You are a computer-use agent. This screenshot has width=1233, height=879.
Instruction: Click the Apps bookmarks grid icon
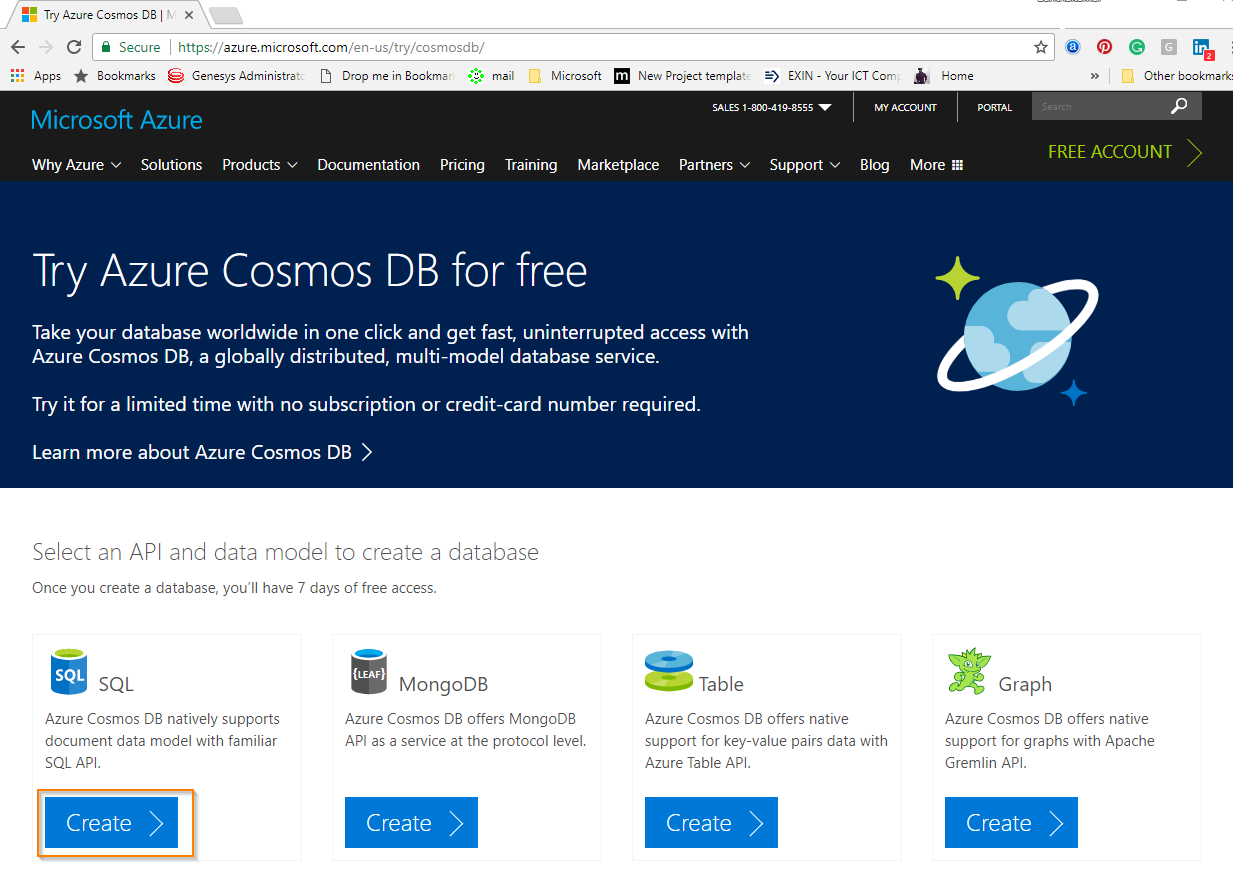(x=17, y=75)
